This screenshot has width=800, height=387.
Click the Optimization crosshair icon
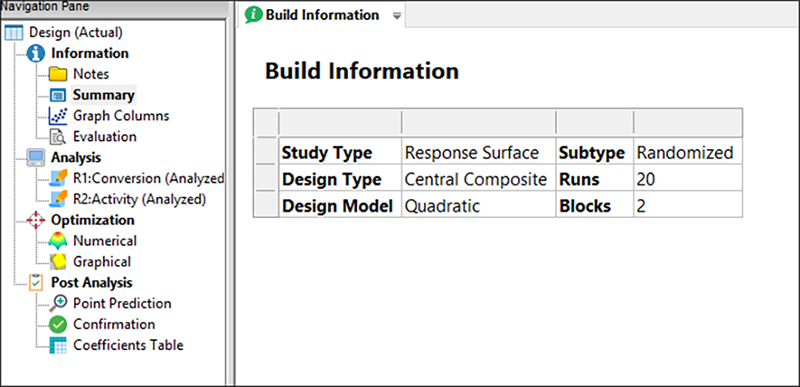36,220
